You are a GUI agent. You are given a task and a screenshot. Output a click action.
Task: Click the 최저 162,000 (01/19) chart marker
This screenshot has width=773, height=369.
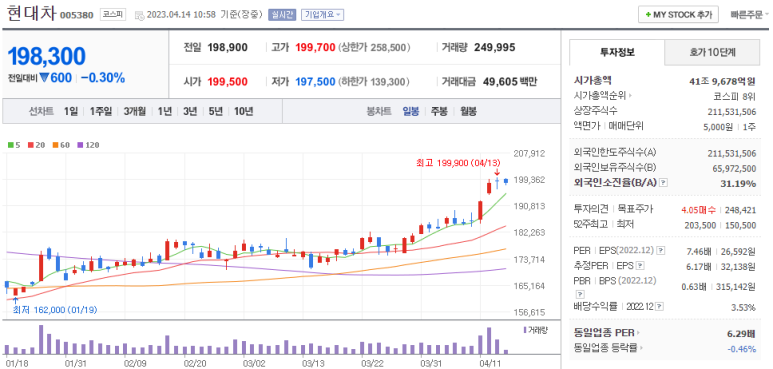click(x=55, y=310)
